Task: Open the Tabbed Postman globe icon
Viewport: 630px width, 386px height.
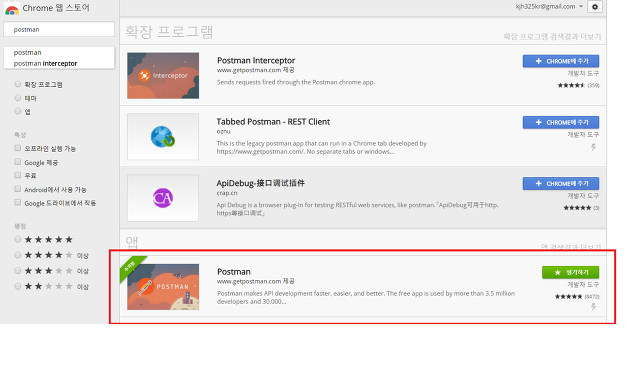Action: [163, 137]
